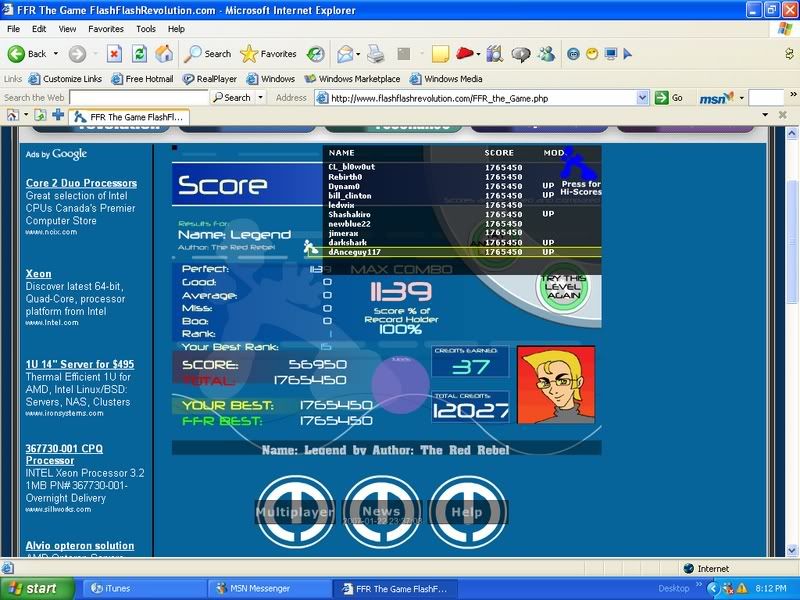This screenshot has width=800, height=600.
Task: Open the Favorites star button
Action: click(268, 54)
